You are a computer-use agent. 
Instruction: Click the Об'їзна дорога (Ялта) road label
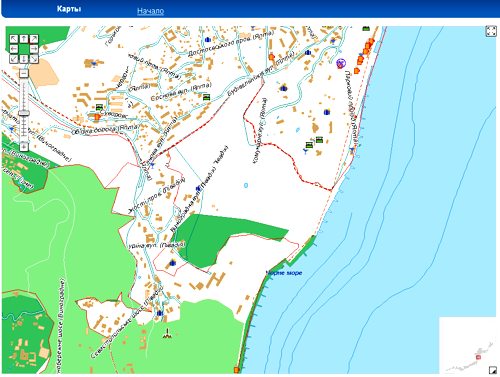[x=105, y=129]
